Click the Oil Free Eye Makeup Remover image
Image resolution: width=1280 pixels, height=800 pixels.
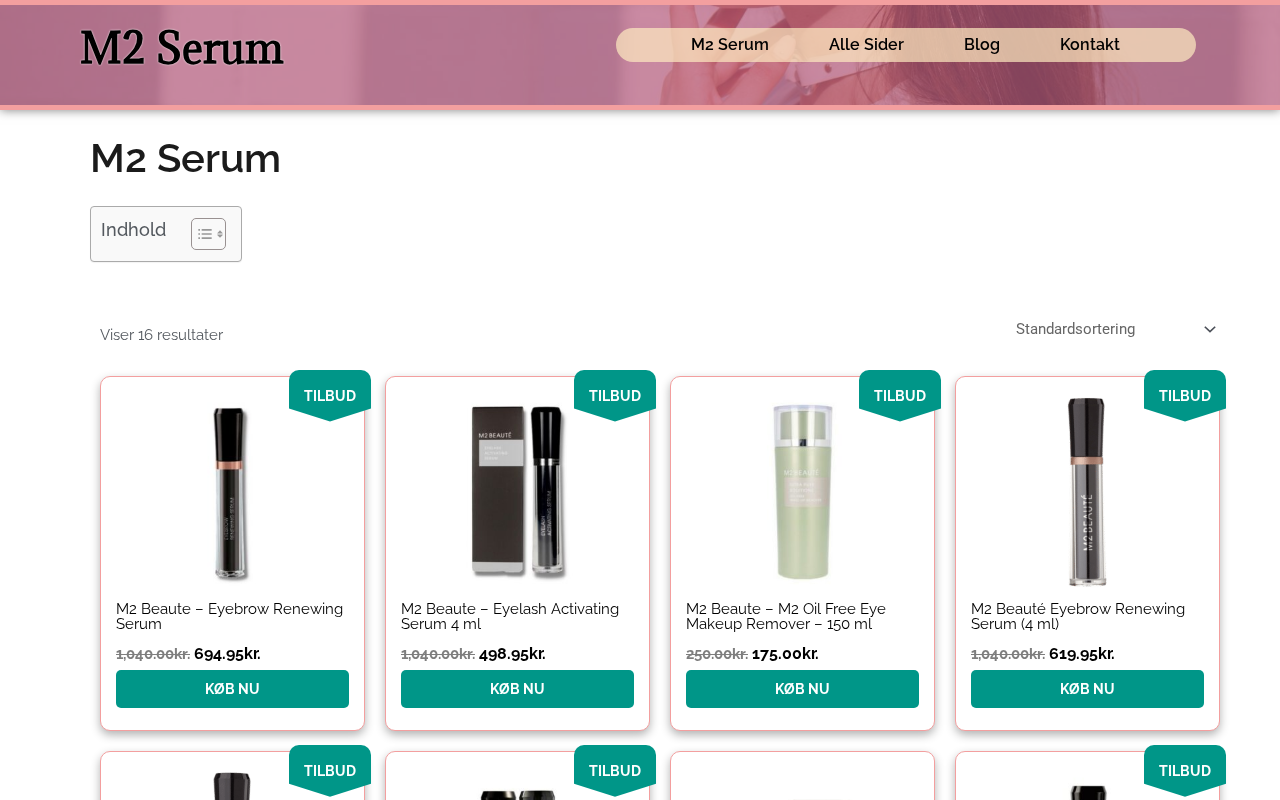point(802,490)
